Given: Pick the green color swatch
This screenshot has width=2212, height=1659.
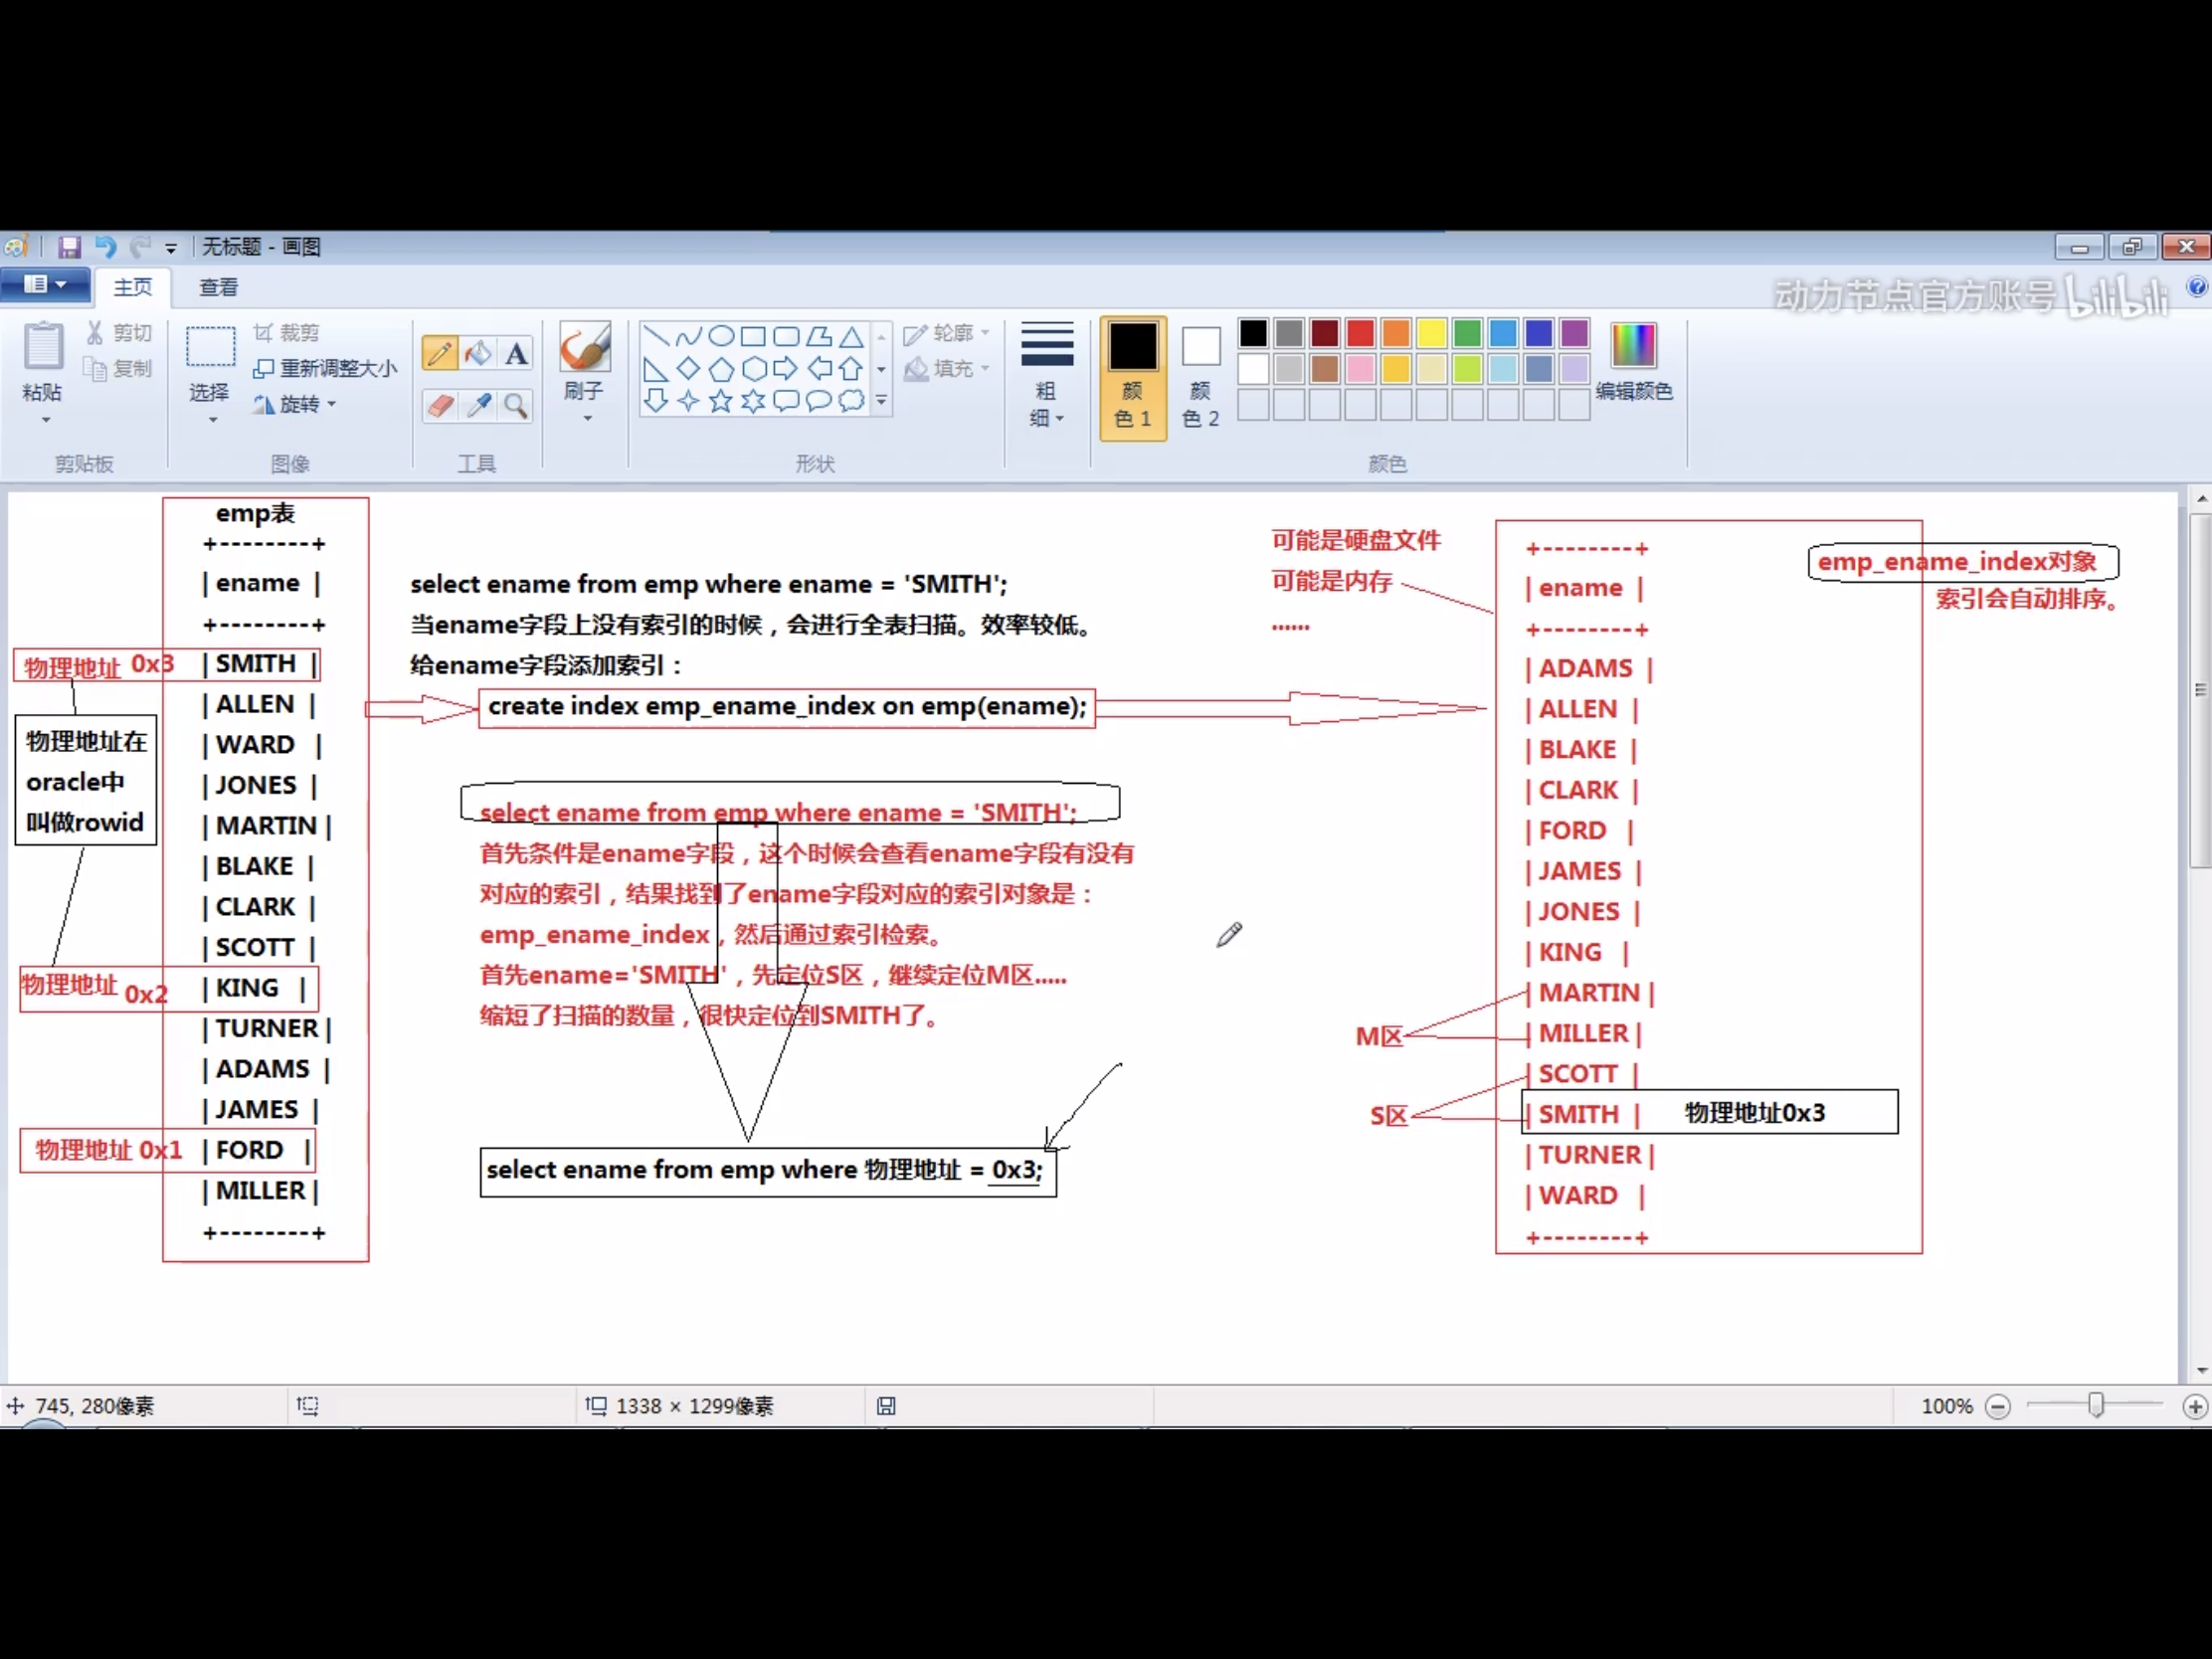Looking at the screenshot, I should (x=1467, y=333).
